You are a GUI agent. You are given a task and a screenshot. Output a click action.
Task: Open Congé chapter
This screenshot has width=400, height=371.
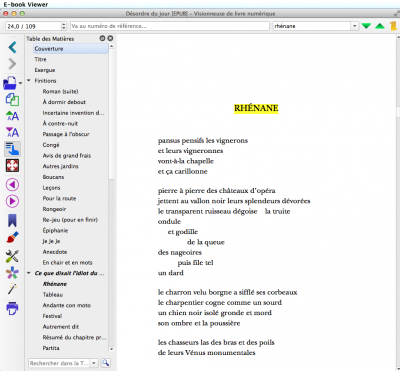tap(51, 145)
